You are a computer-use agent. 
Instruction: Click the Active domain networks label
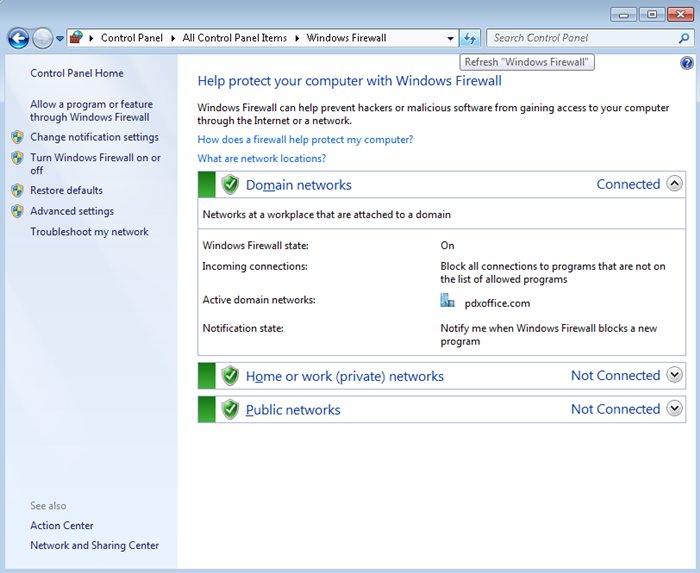259,300
